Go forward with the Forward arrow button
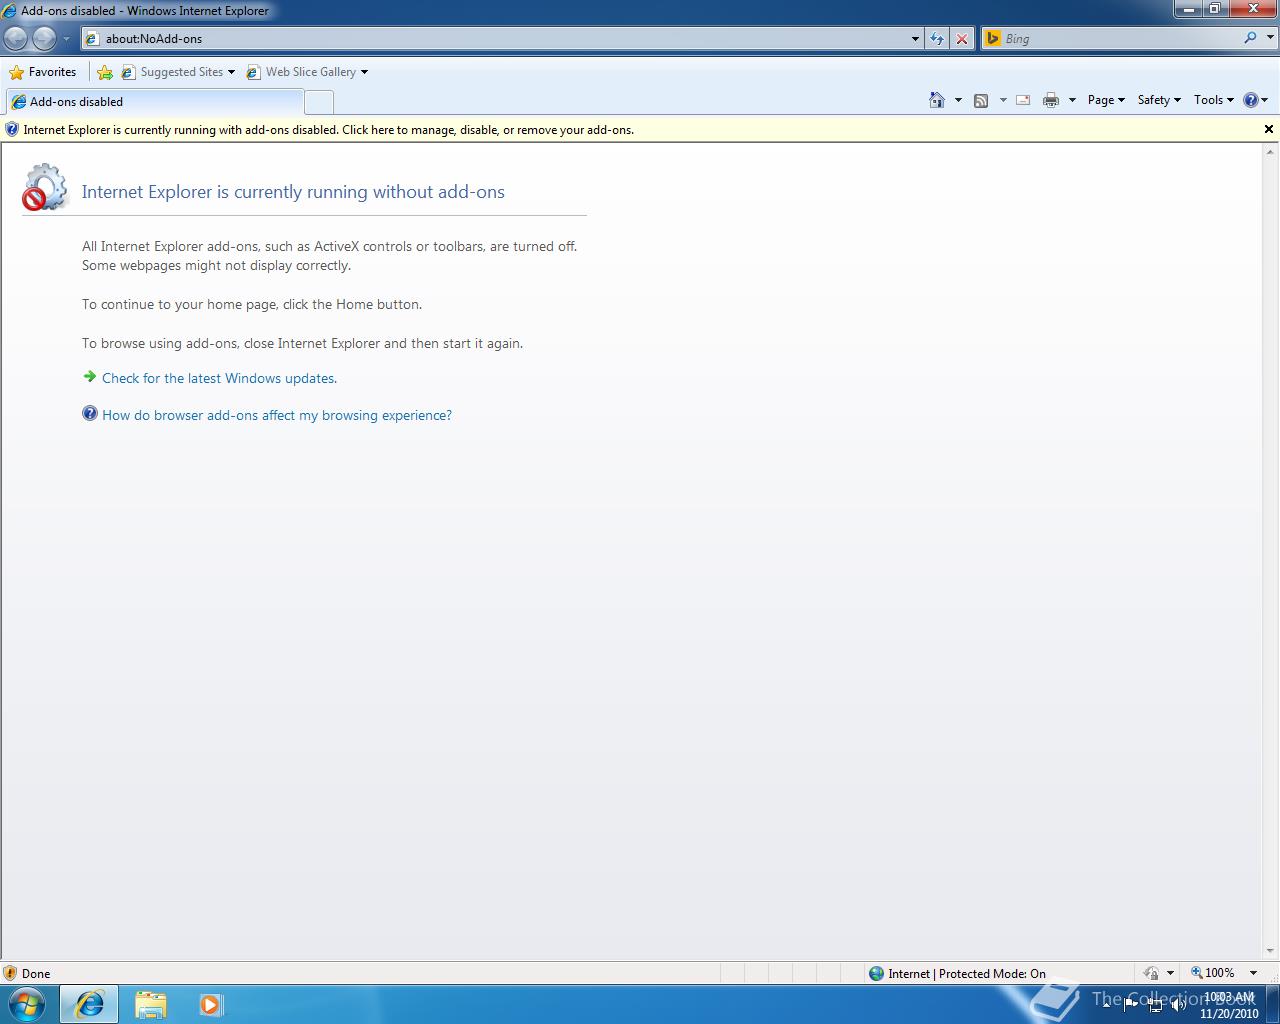 tap(44, 38)
